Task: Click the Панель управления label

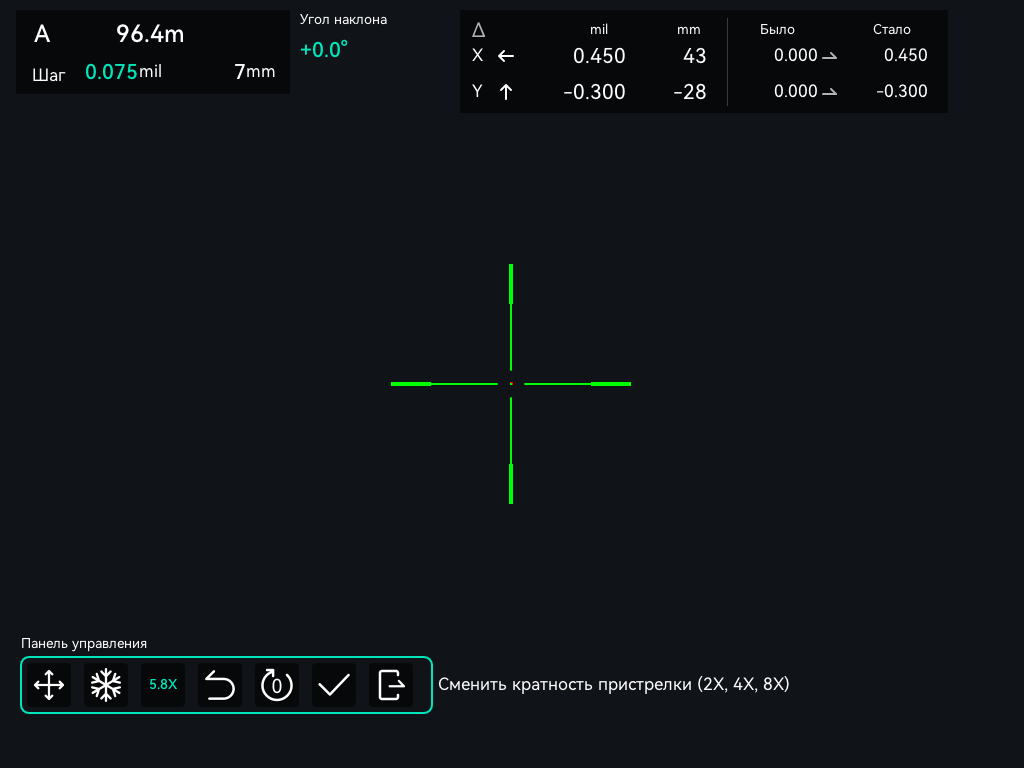Action: 84,644
